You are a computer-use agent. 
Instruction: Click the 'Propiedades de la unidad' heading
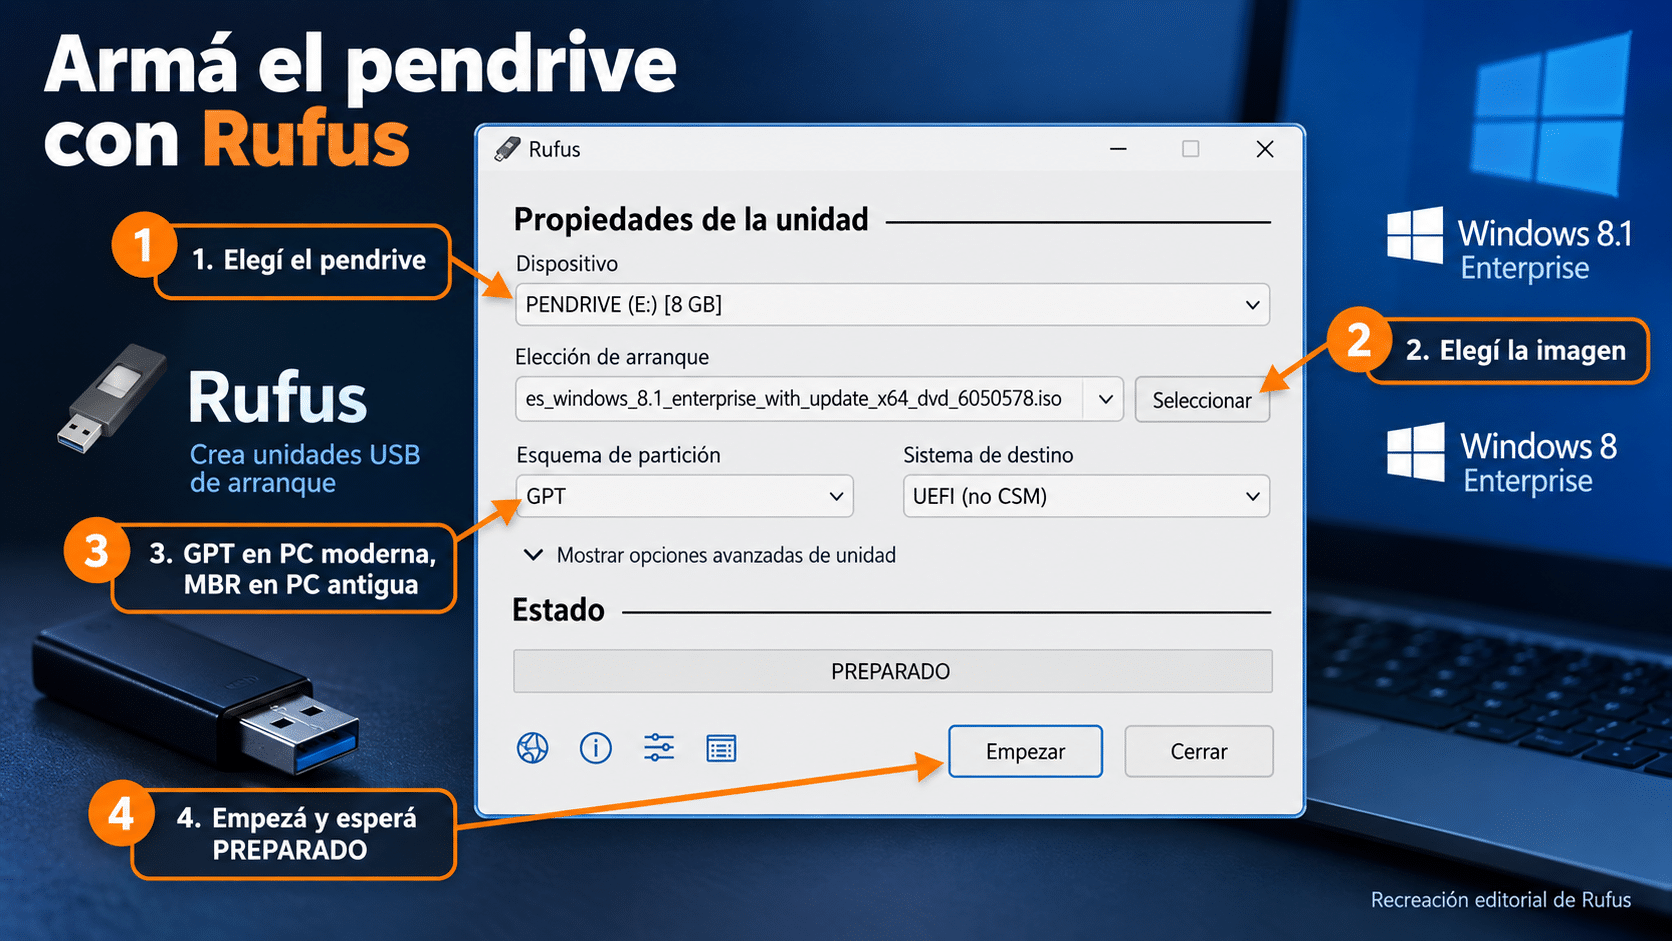[x=691, y=219]
